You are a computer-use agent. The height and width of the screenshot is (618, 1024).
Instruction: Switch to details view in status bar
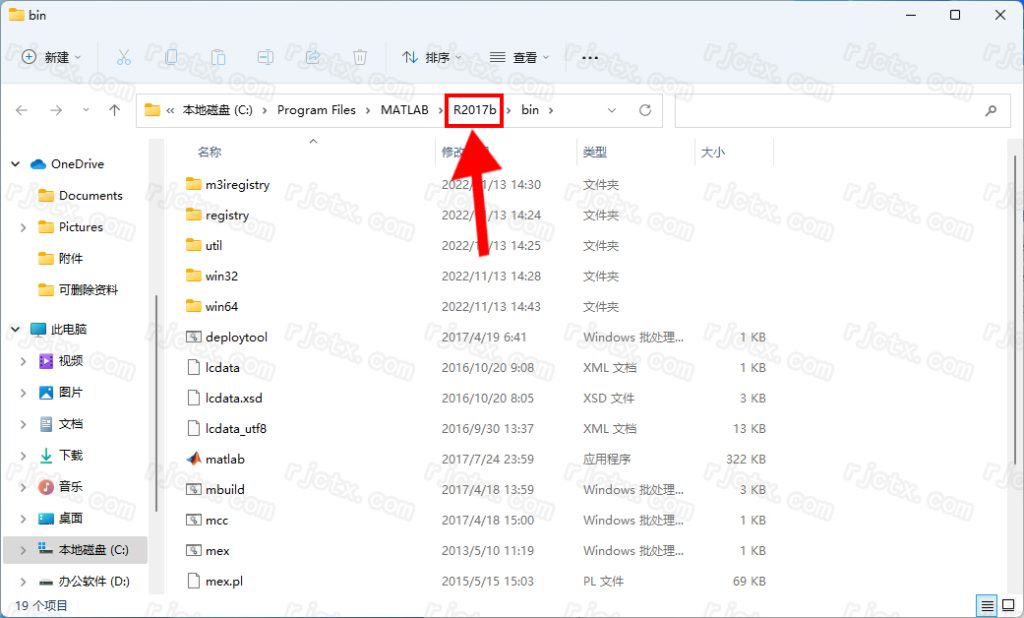tap(987, 605)
